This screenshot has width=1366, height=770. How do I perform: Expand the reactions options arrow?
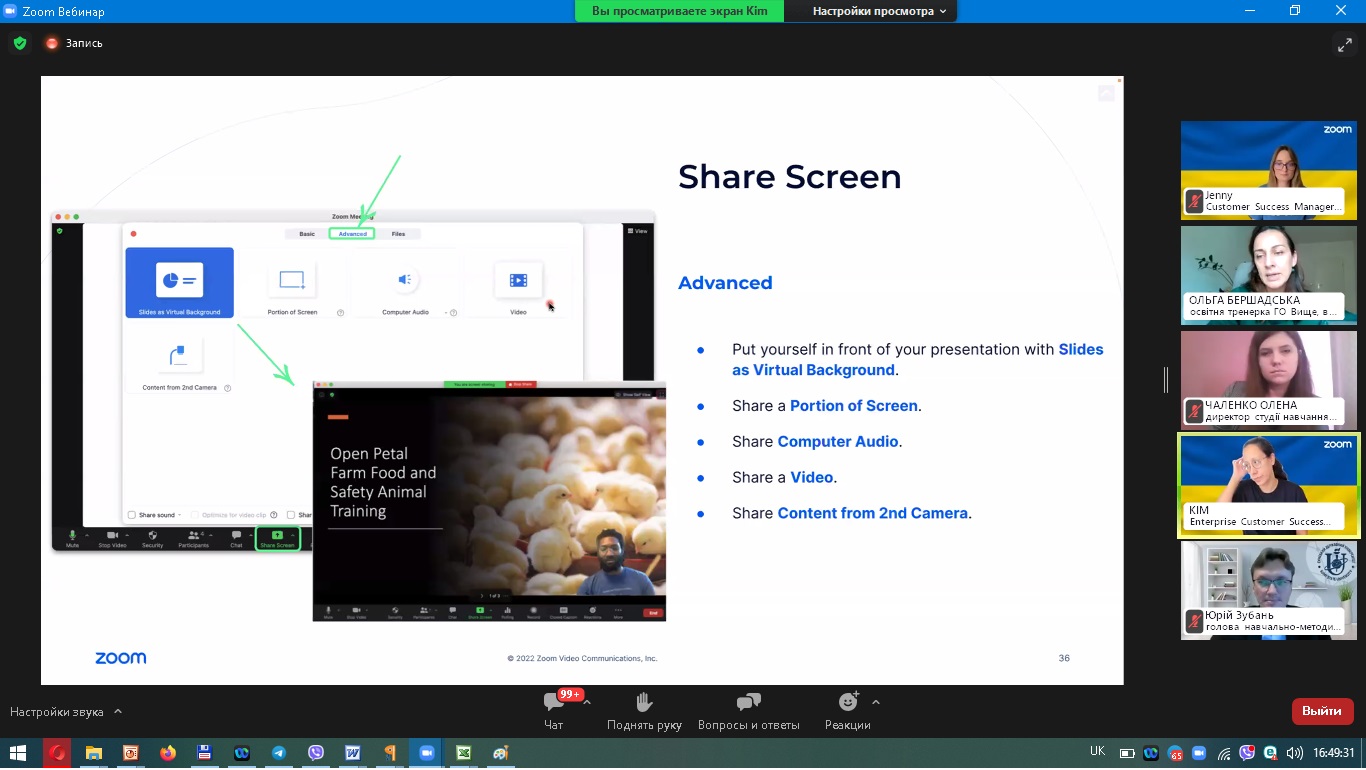click(x=876, y=702)
